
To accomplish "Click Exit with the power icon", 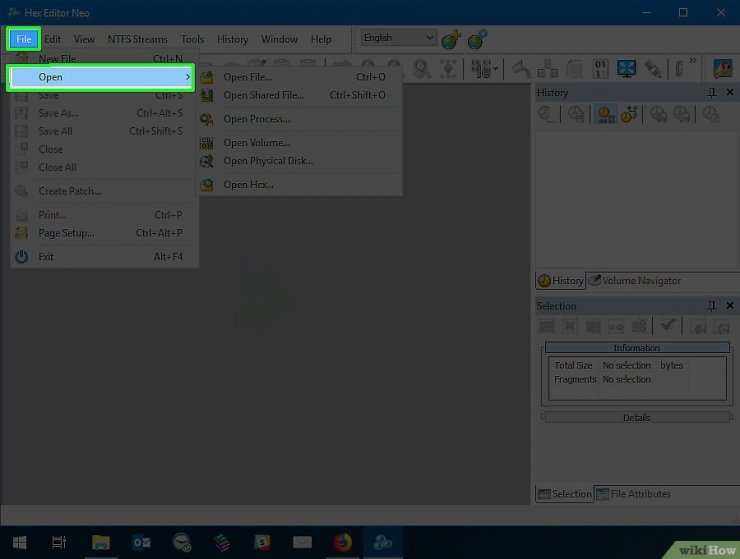I will tap(103, 257).
